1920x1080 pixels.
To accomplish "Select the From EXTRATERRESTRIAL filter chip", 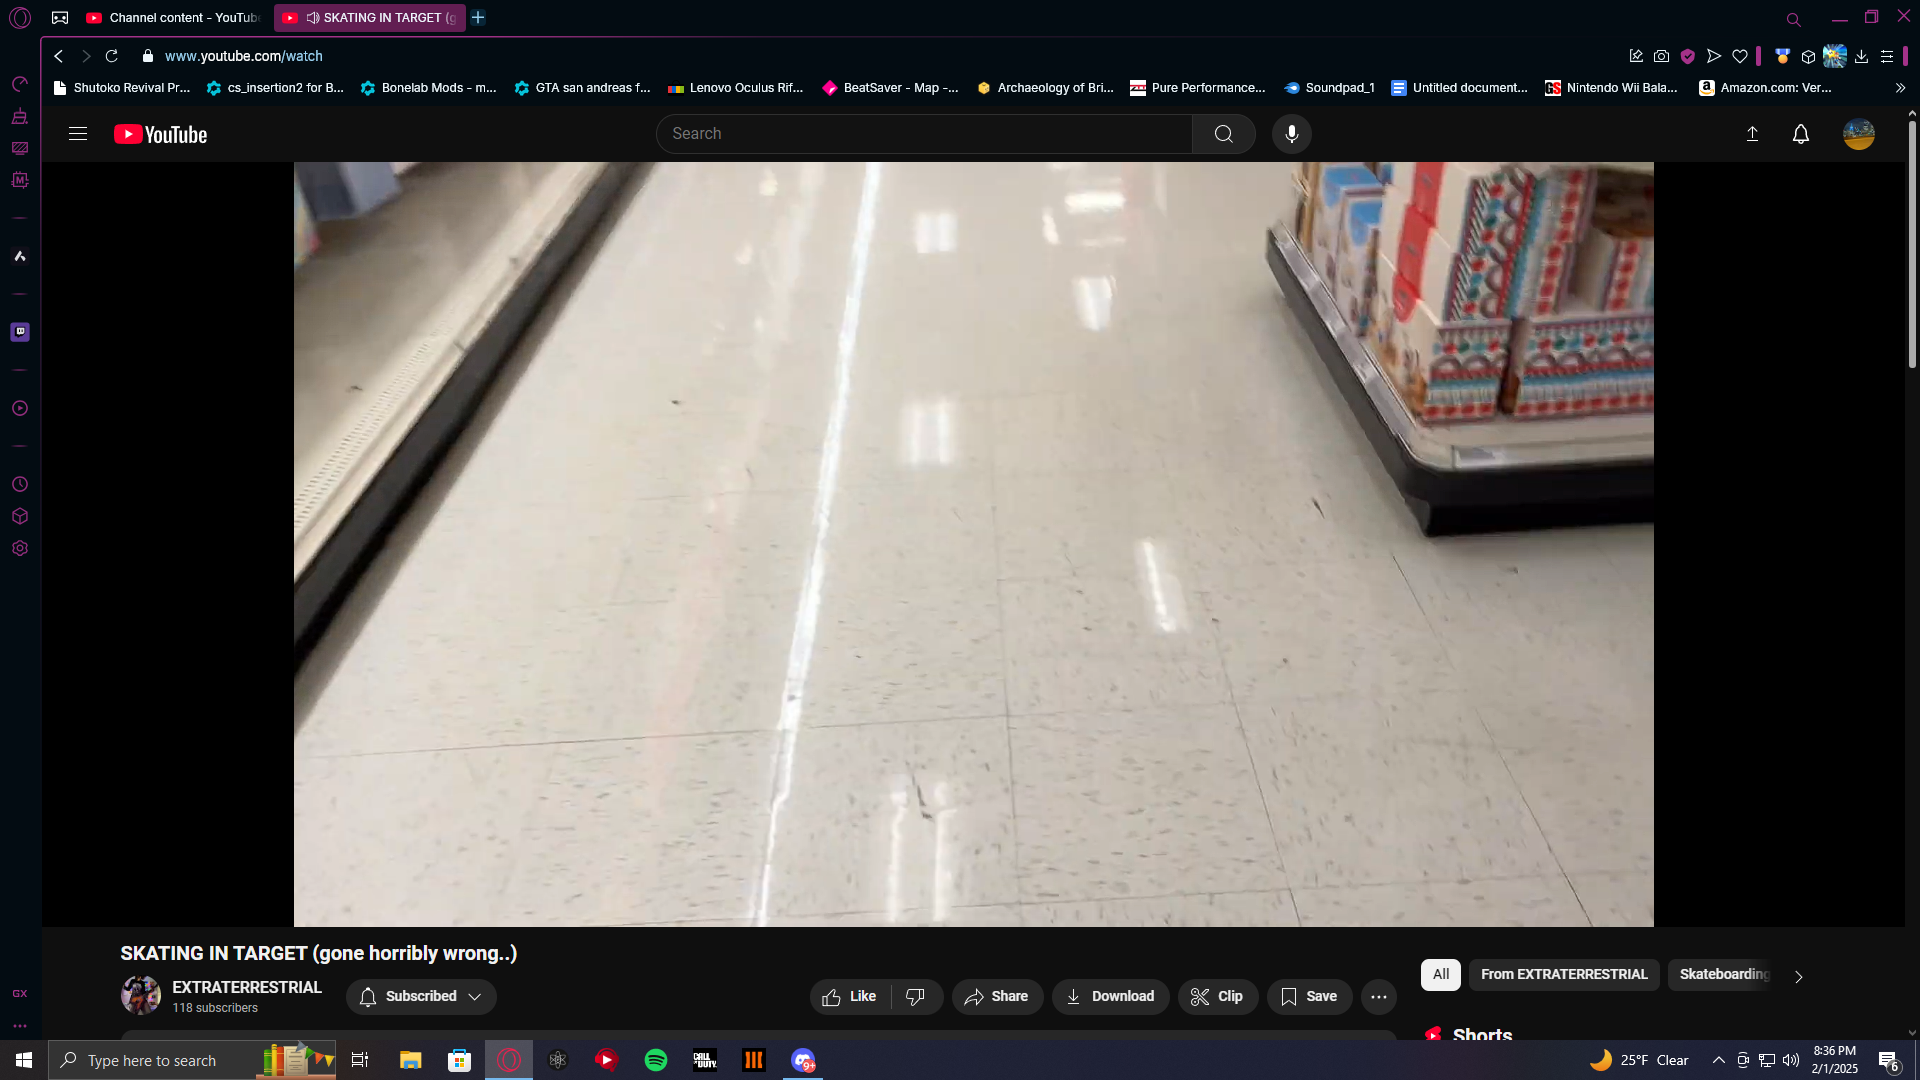I will [x=1563, y=974].
